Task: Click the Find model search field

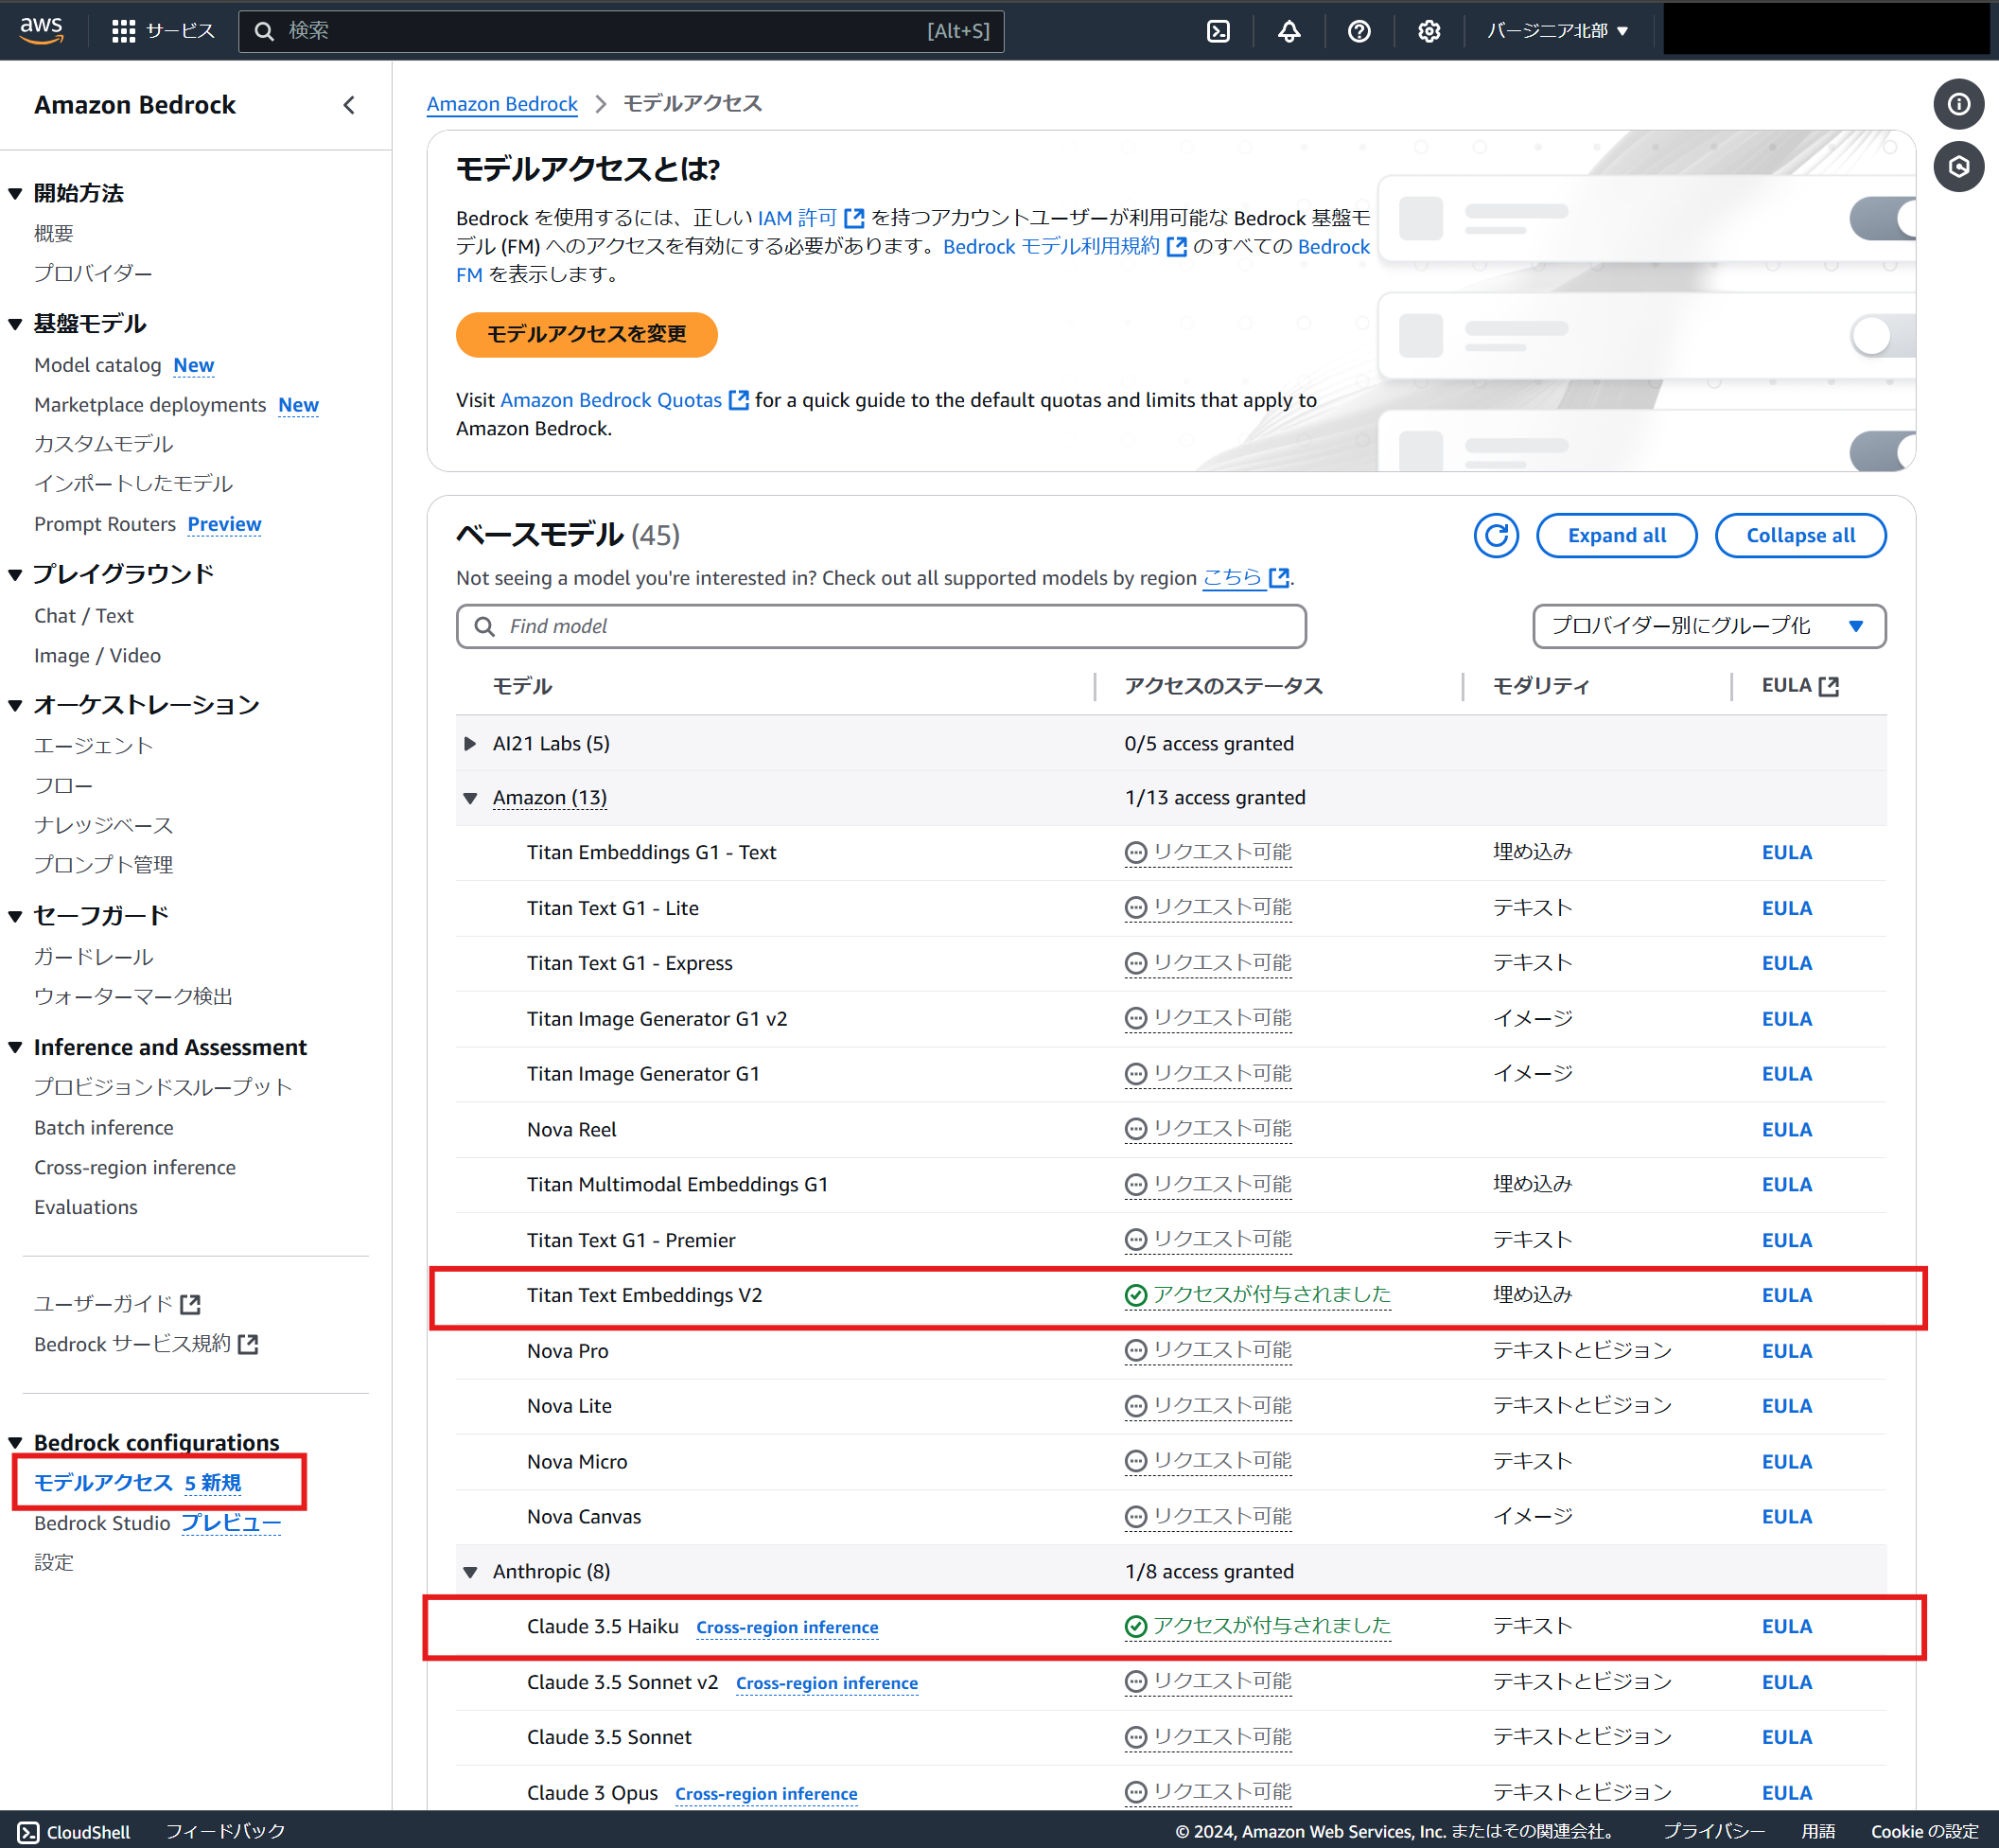Action: pyautogui.click(x=881, y=626)
